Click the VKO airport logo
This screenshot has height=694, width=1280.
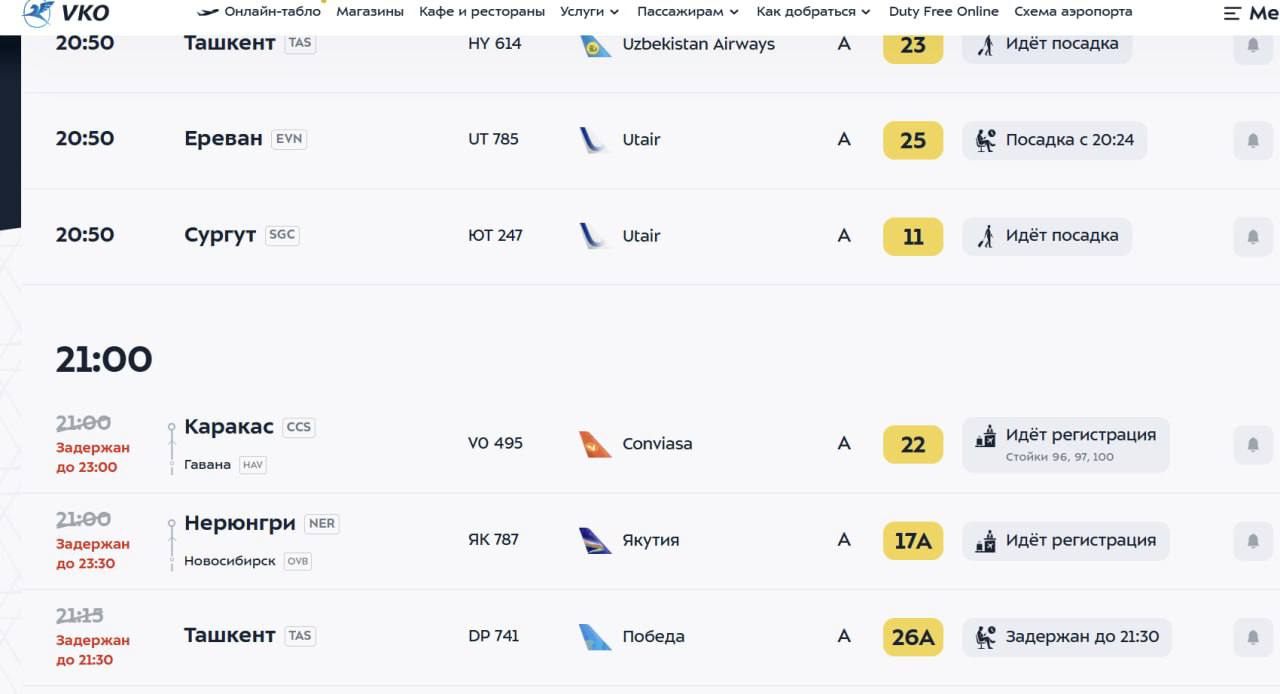pos(65,13)
